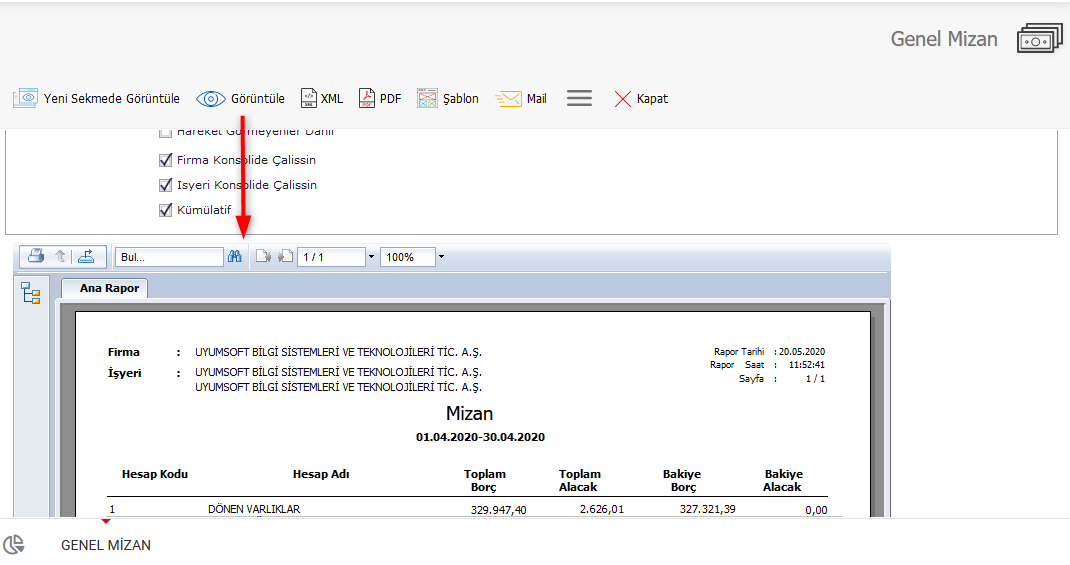The width and height of the screenshot is (1070, 565).
Task: Uncheck Isyeri Konsolide Çalissin checkbox
Action: [166, 185]
